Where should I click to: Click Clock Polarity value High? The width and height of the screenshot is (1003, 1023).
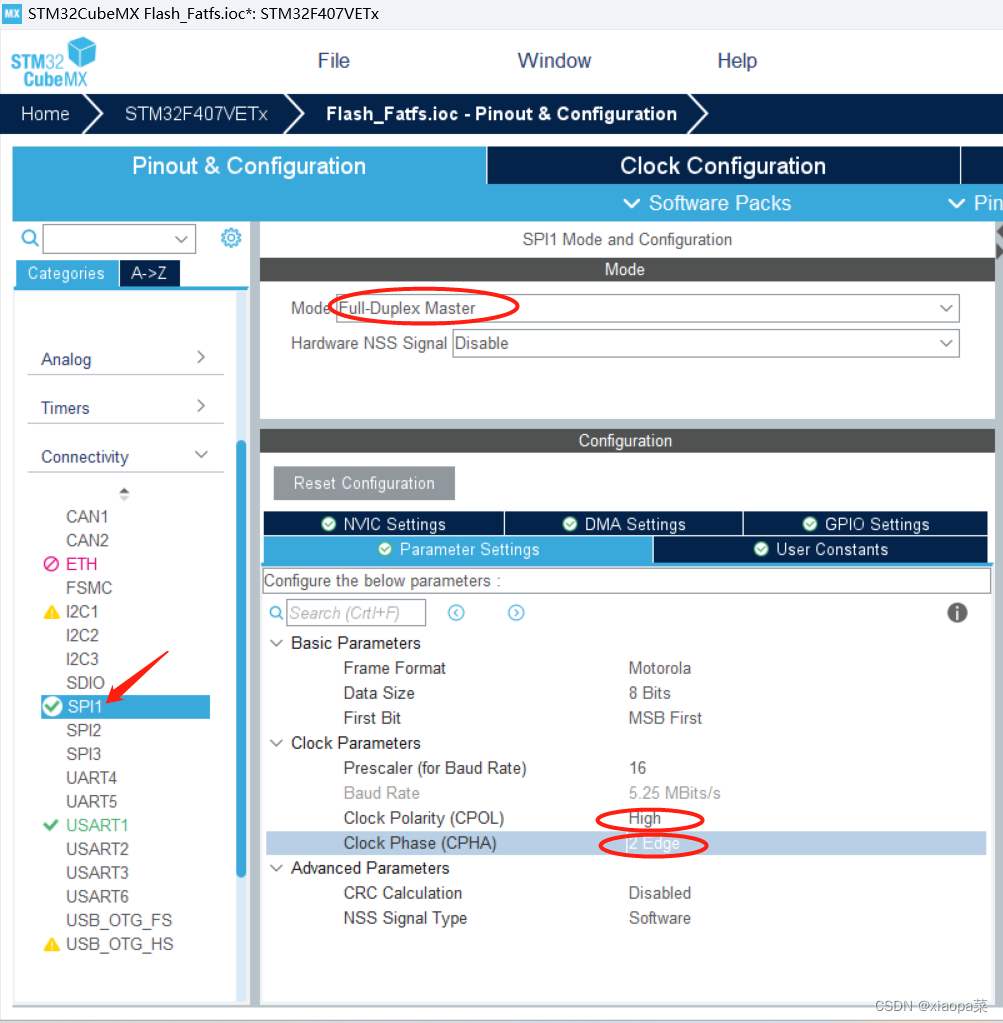tap(645, 818)
